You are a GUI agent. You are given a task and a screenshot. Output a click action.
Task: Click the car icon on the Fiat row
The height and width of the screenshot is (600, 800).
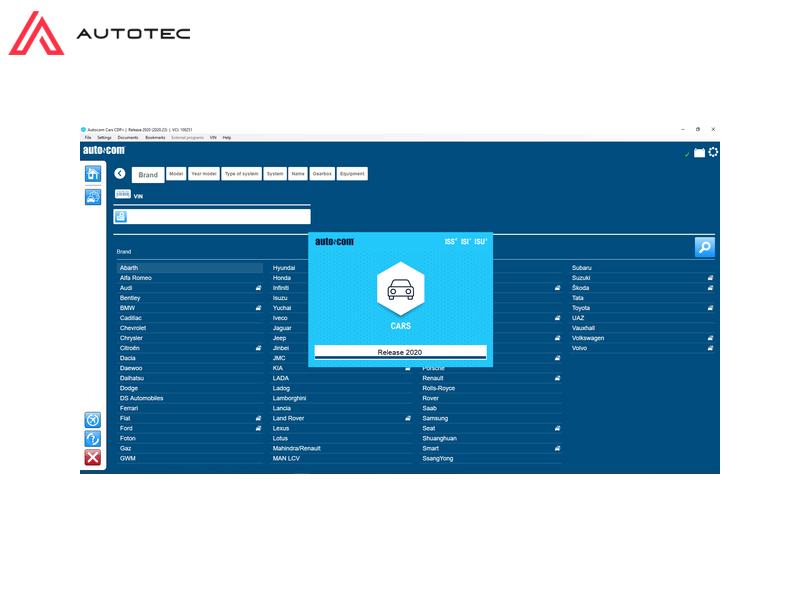258,418
